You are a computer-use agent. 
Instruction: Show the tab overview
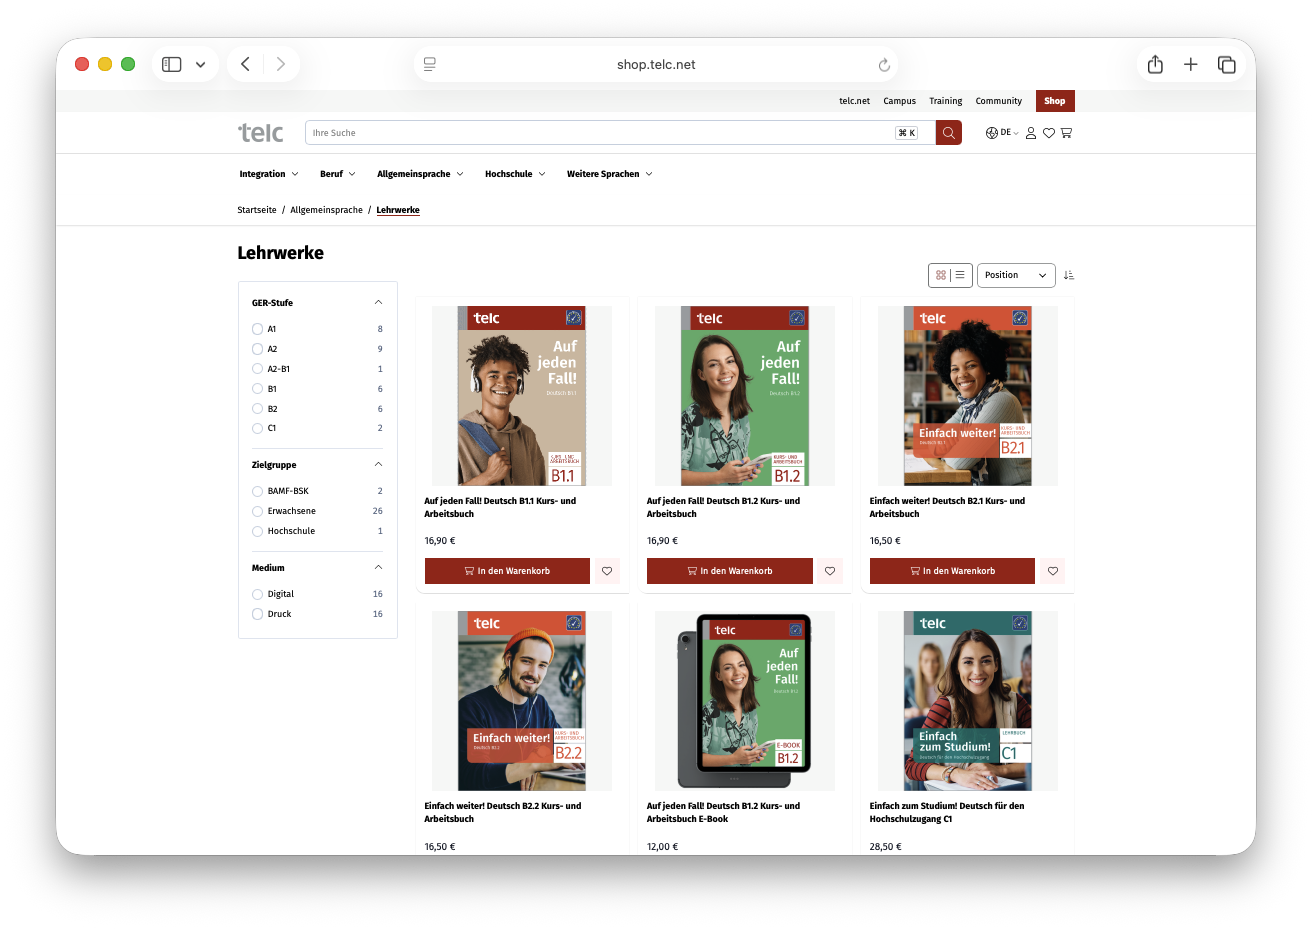click(1227, 64)
